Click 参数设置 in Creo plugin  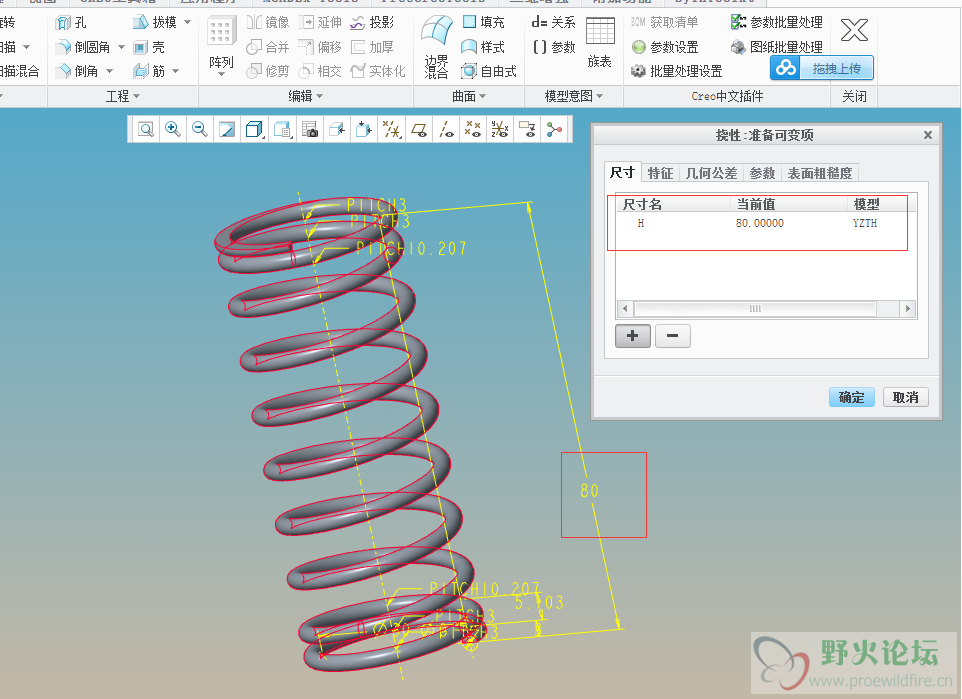[x=665, y=47]
